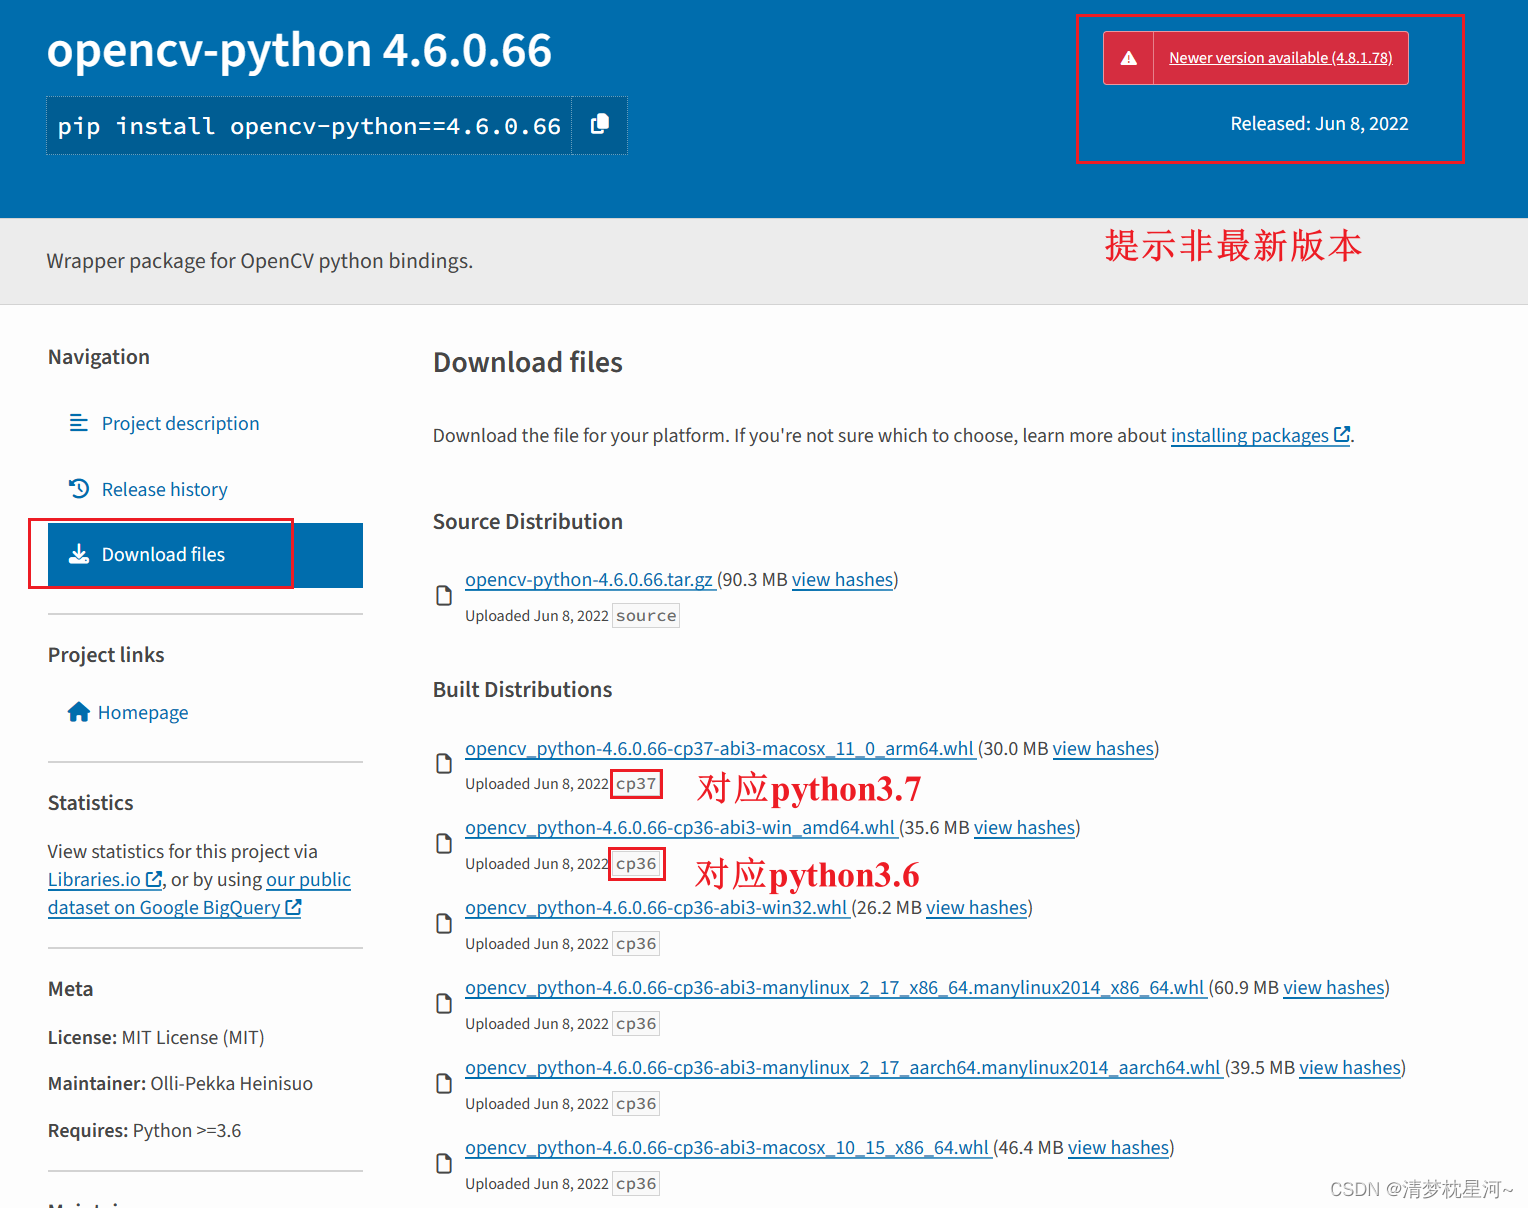
Task: Click 'Wrapper package for OpenCV python bindings.' text
Action: click(x=260, y=260)
